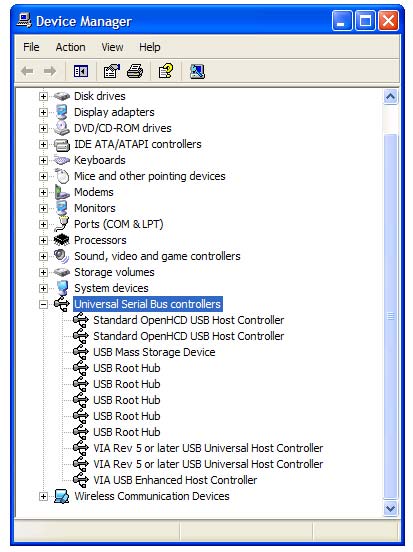Click the Print toolbar icon
Screen dimensions: 413x552
click(135, 71)
